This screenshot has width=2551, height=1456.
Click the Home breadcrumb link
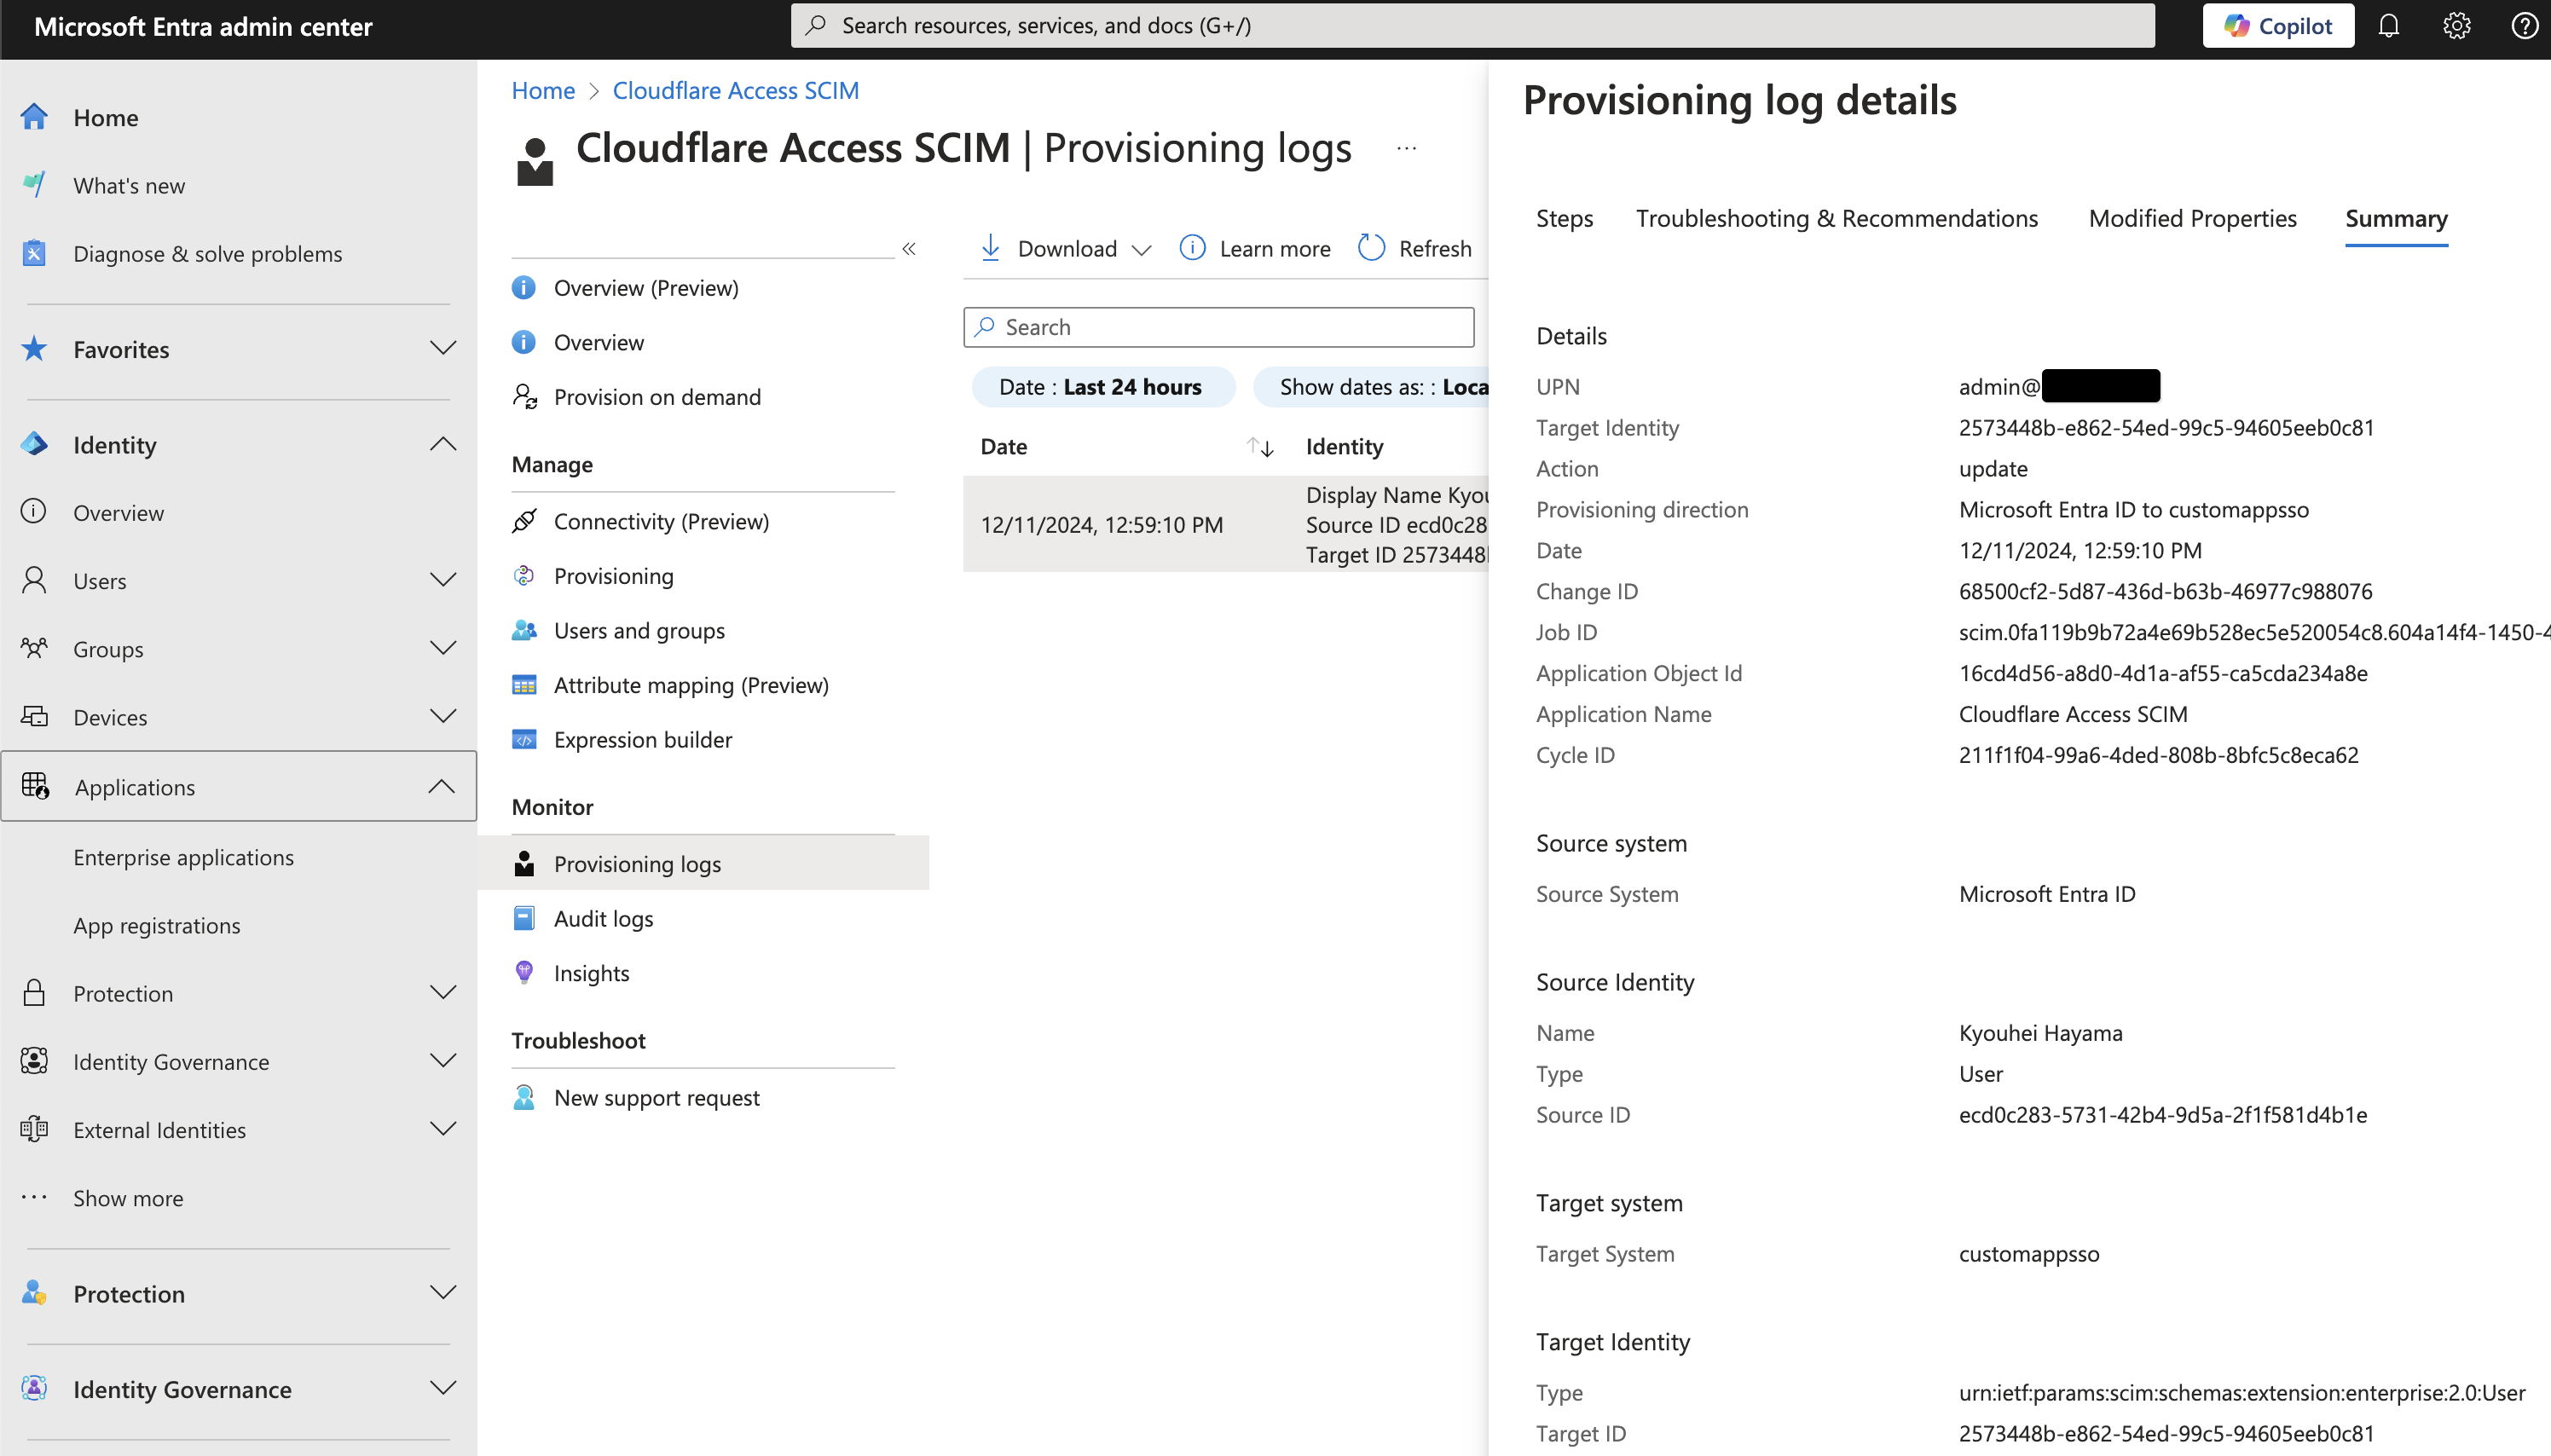(543, 91)
